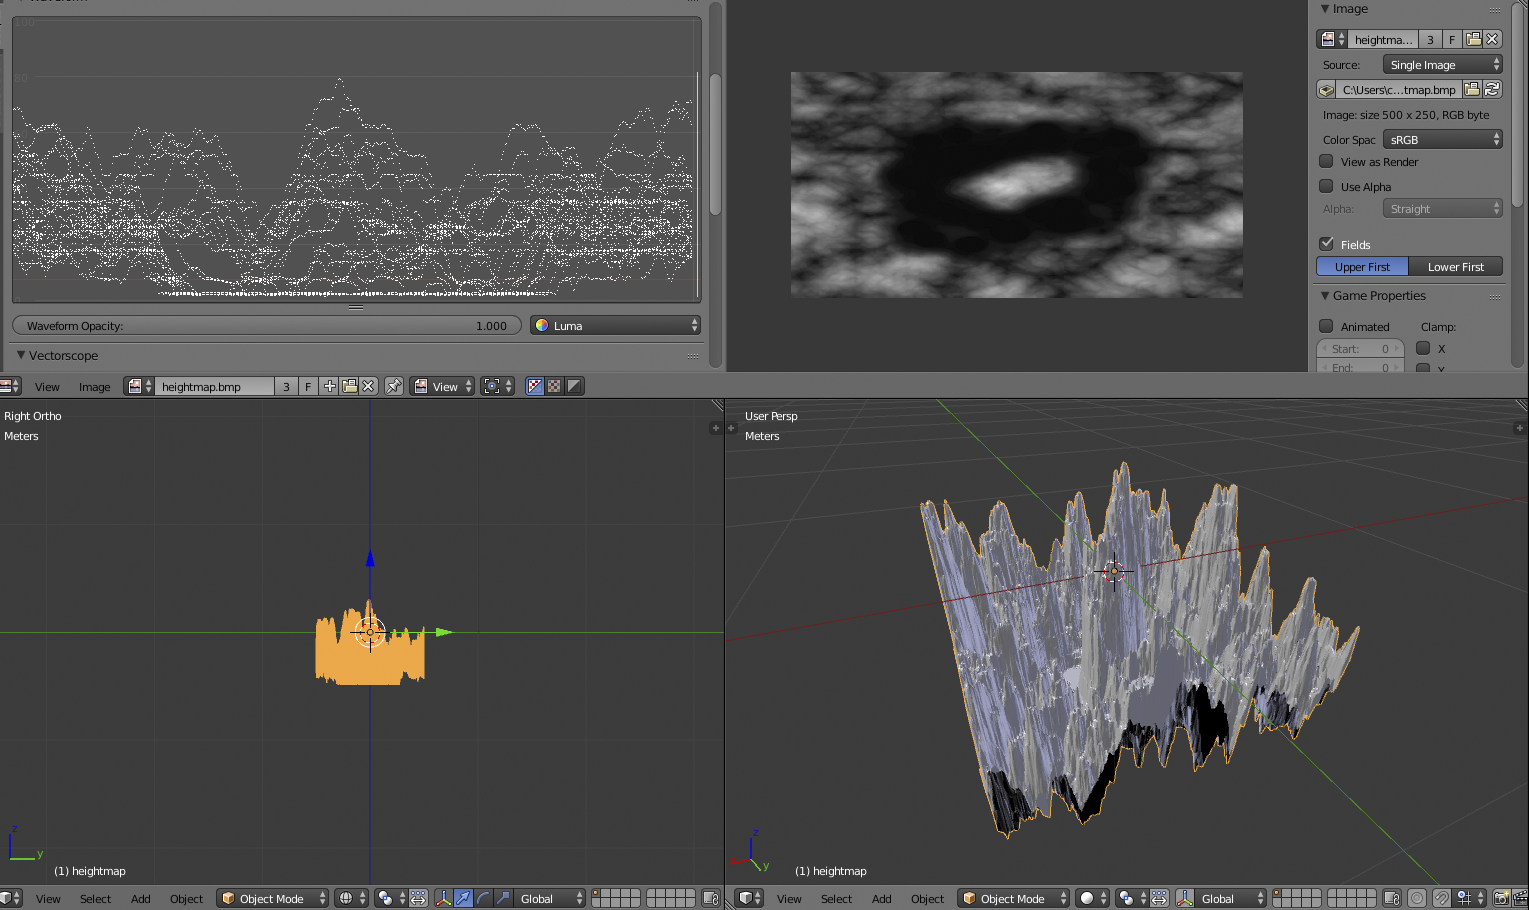Screen dimensions: 1529x910
Task: Click the new image plus icon in image editor header
Action: (330, 386)
